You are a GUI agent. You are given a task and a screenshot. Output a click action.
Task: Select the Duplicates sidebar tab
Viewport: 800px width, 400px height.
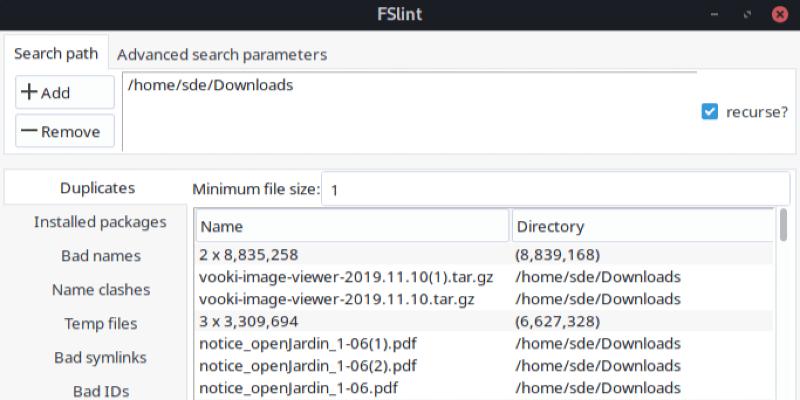click(x=97, y=187)
